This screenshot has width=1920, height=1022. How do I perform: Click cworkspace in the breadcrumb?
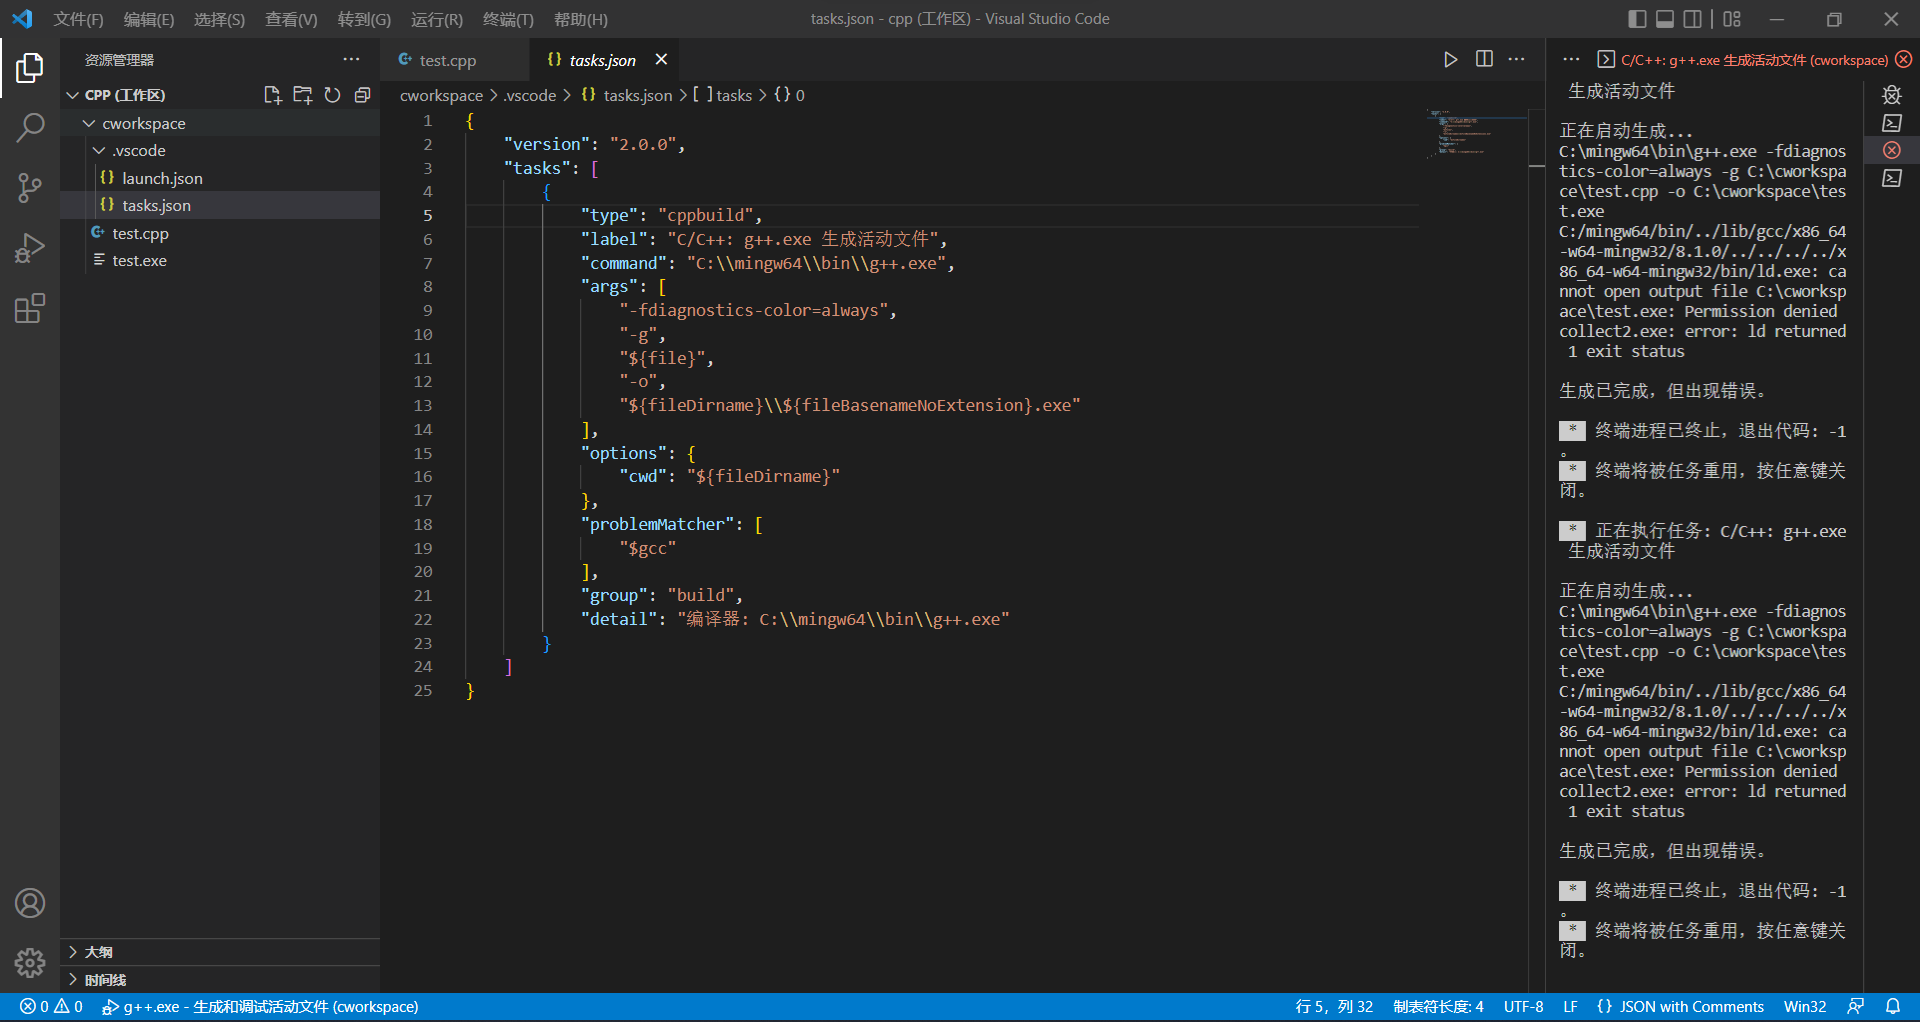441,95
